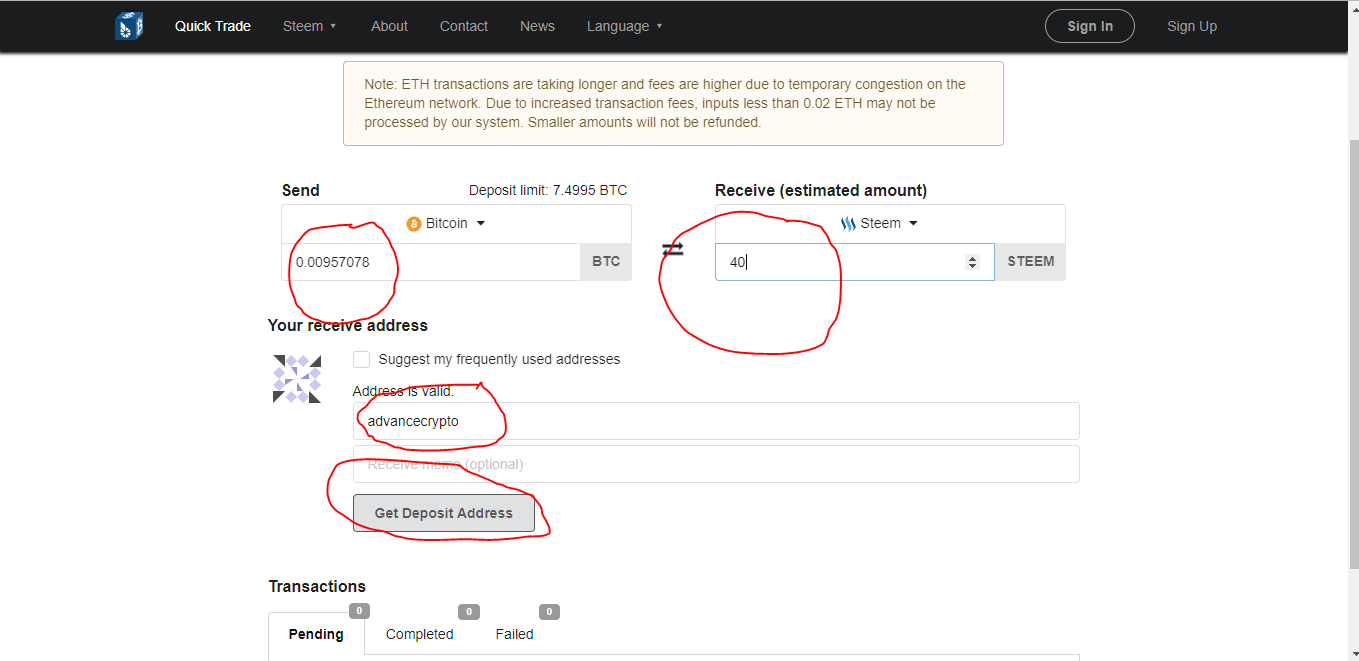Open the News page
This screenshot has width=1359, height=661.
pos(537,26)
